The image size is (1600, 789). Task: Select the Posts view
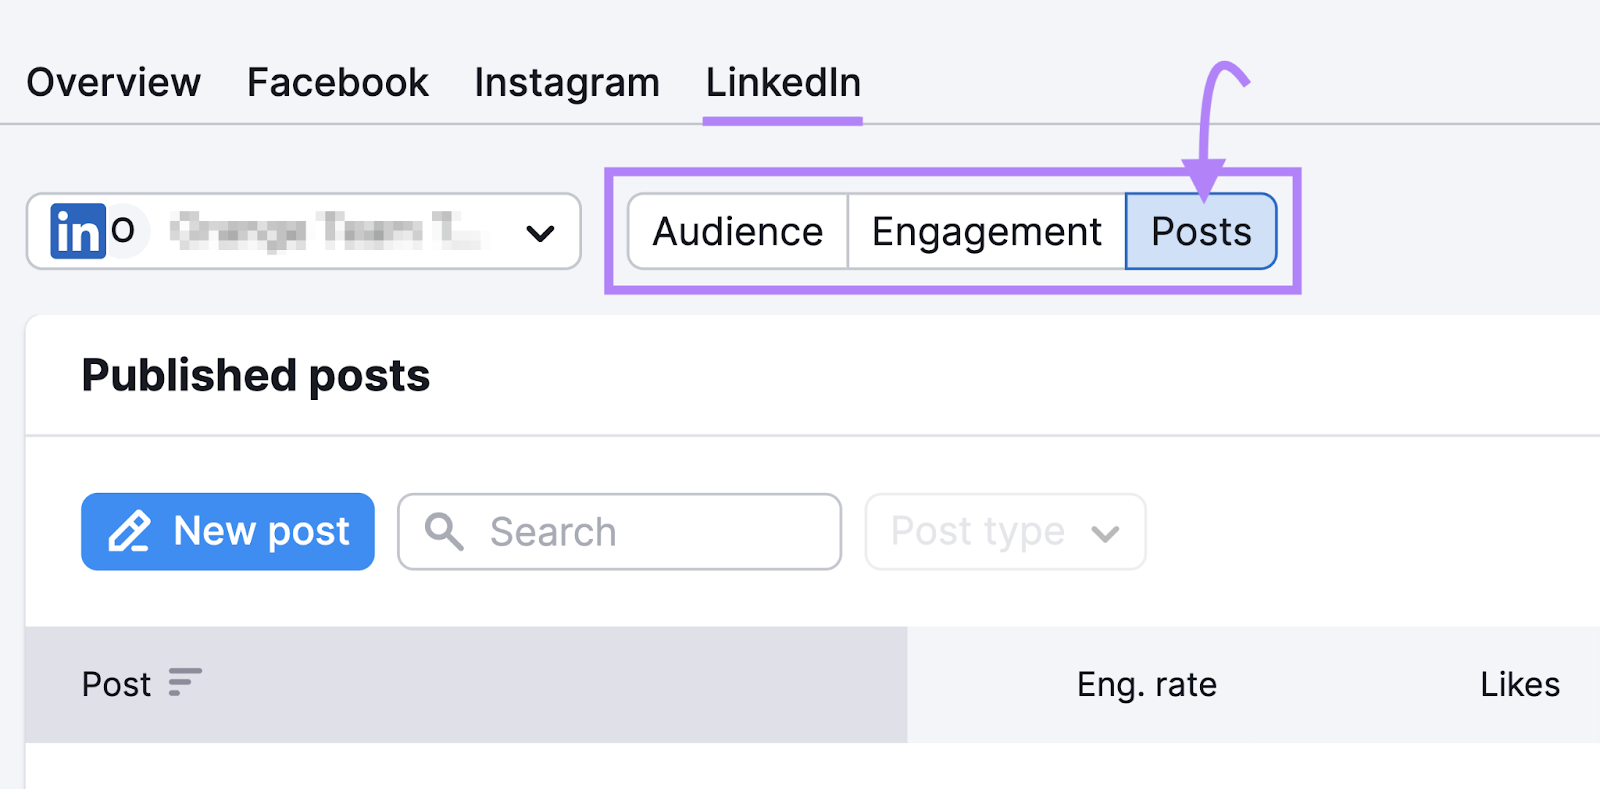1201,231
